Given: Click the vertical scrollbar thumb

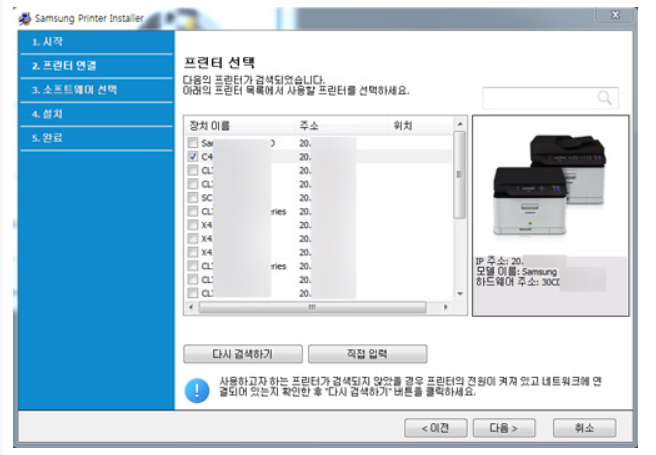Looking at the screenshot, I should (460, 174).
